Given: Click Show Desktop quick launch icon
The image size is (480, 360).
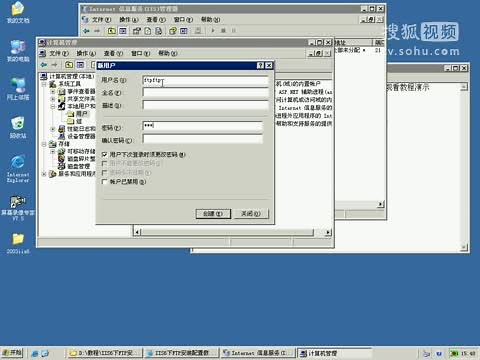Looking at the screenshot, I should coord(45,353).
